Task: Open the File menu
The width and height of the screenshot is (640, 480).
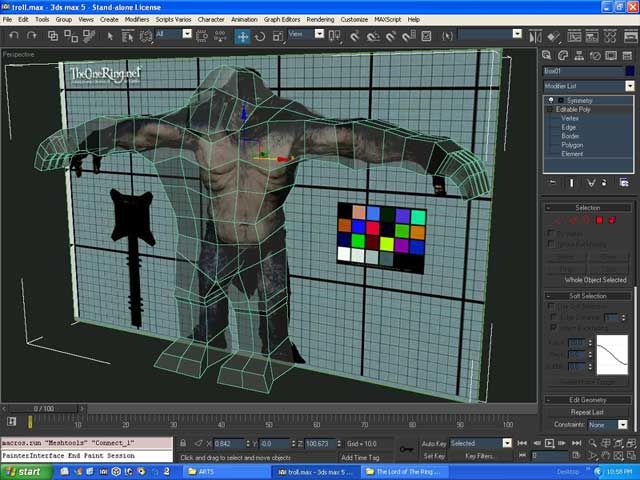Action: pyautogui.click(x=7, y=20)
